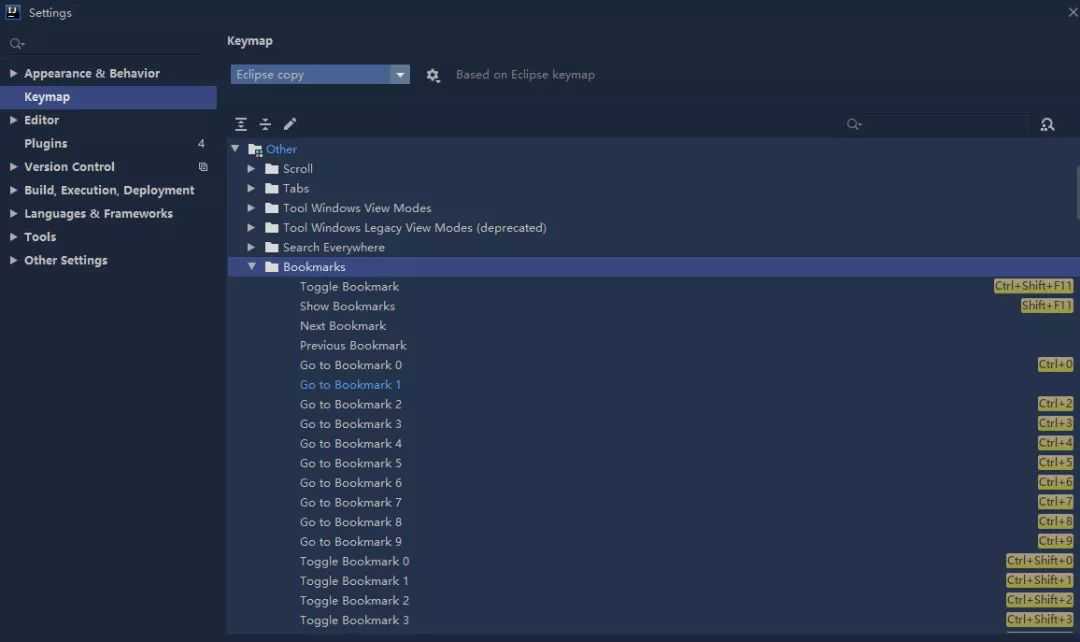Click Find Actions by Shortcut icon
Screen dimensions: 1080x642
(1047, 124)
